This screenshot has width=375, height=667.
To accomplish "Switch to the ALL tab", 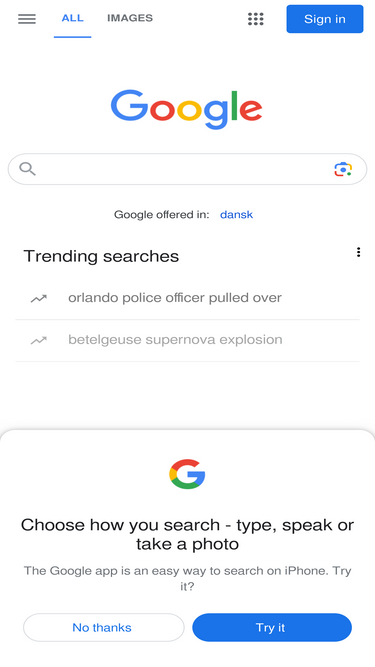I will [72, 18].
